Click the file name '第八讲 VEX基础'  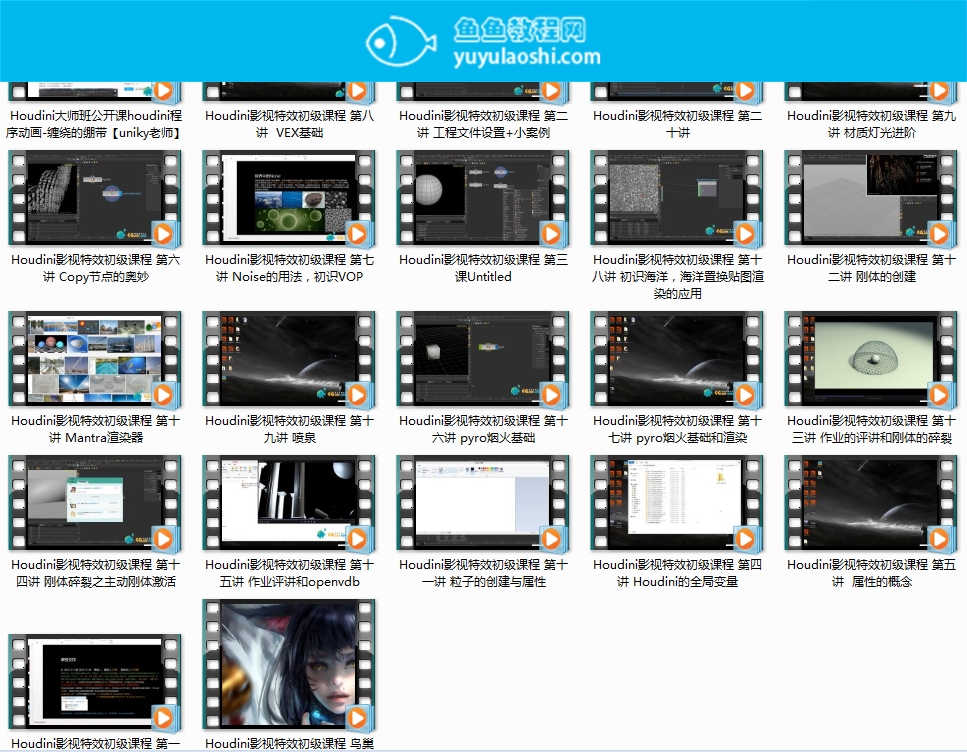289,124
